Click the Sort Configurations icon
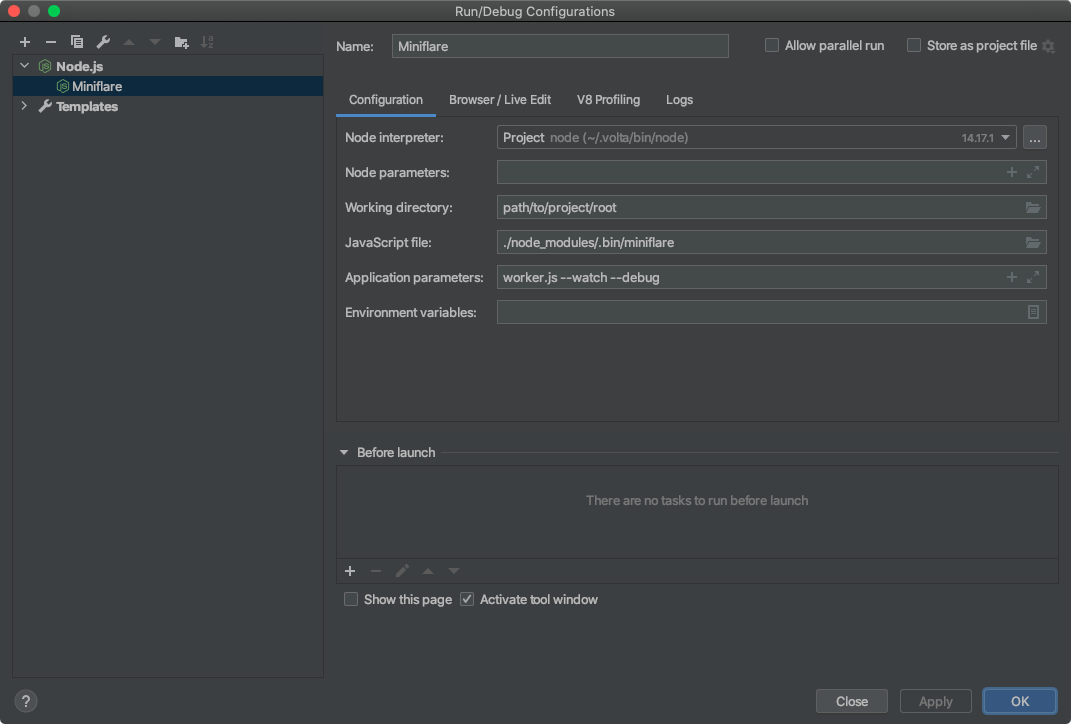The width and height of the screenshot is (1071, 724). [x=207, y=42]
